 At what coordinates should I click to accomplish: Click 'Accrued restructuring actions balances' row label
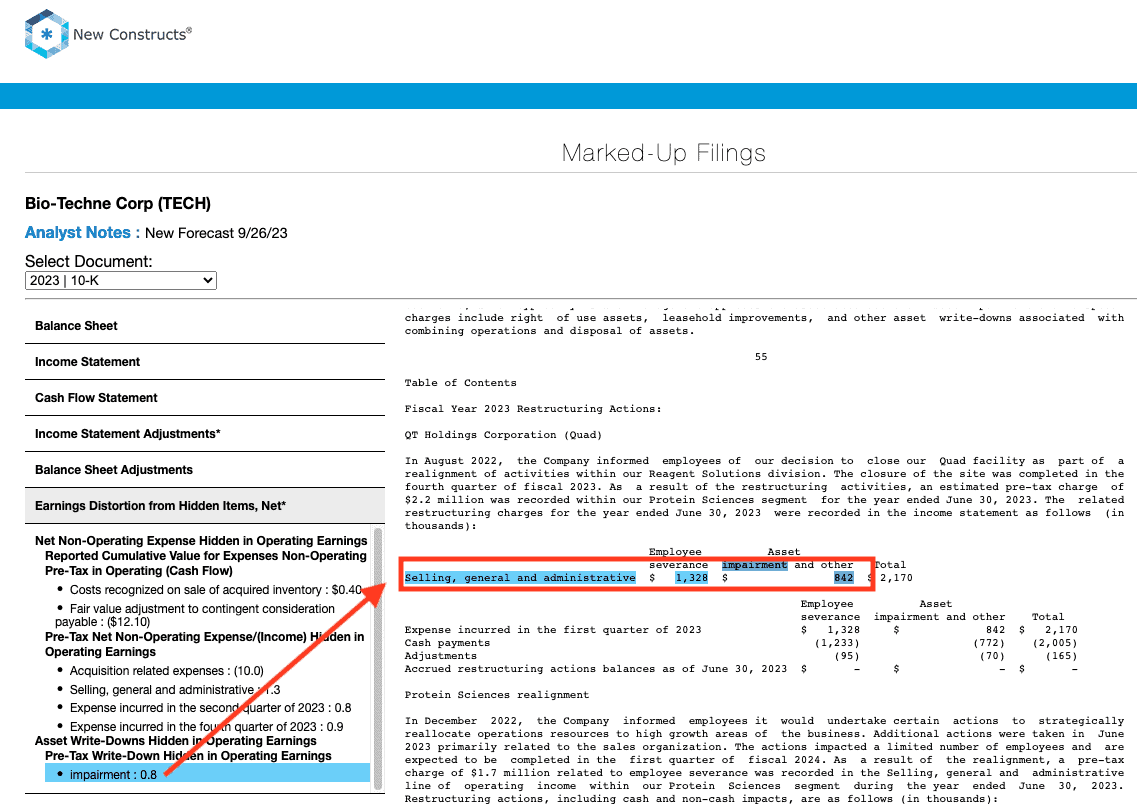pos(595,669)
